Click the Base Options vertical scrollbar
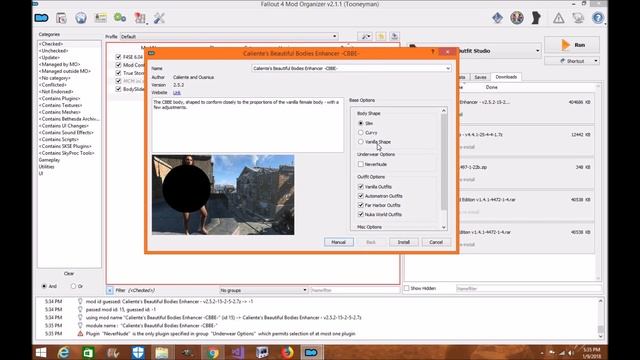Viewport: 640px width, 360px height. pyautogui.click(x=444, y=162)
